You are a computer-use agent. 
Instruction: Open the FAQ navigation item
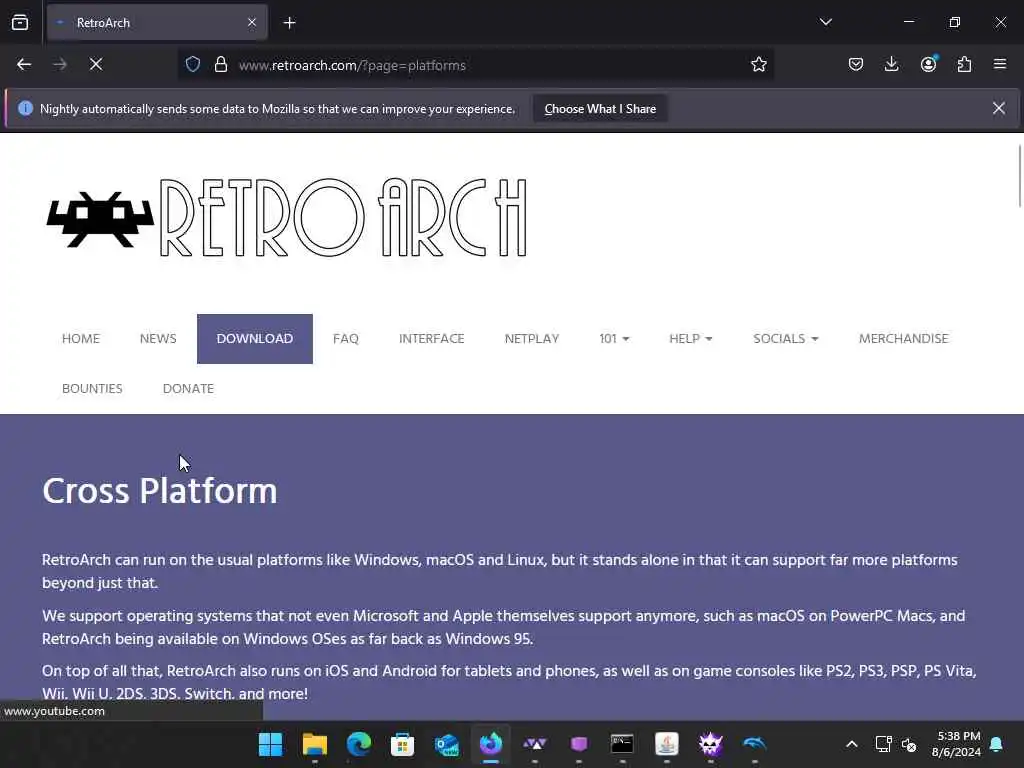[345, 339]
